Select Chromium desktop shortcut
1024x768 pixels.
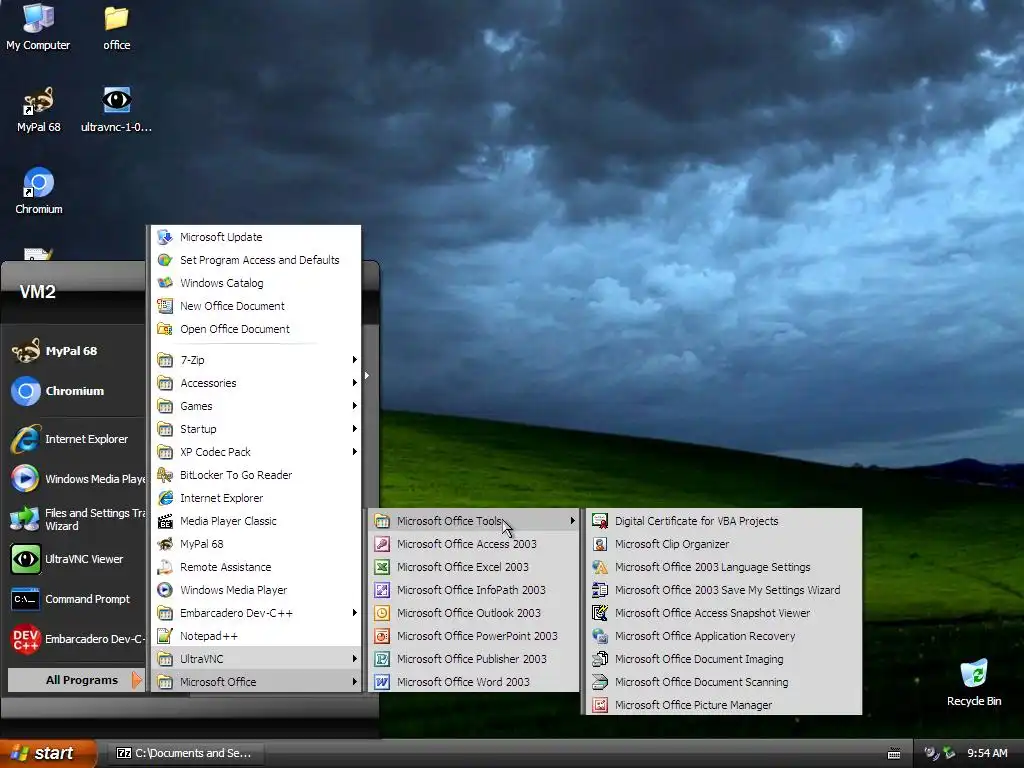[39, 191]
